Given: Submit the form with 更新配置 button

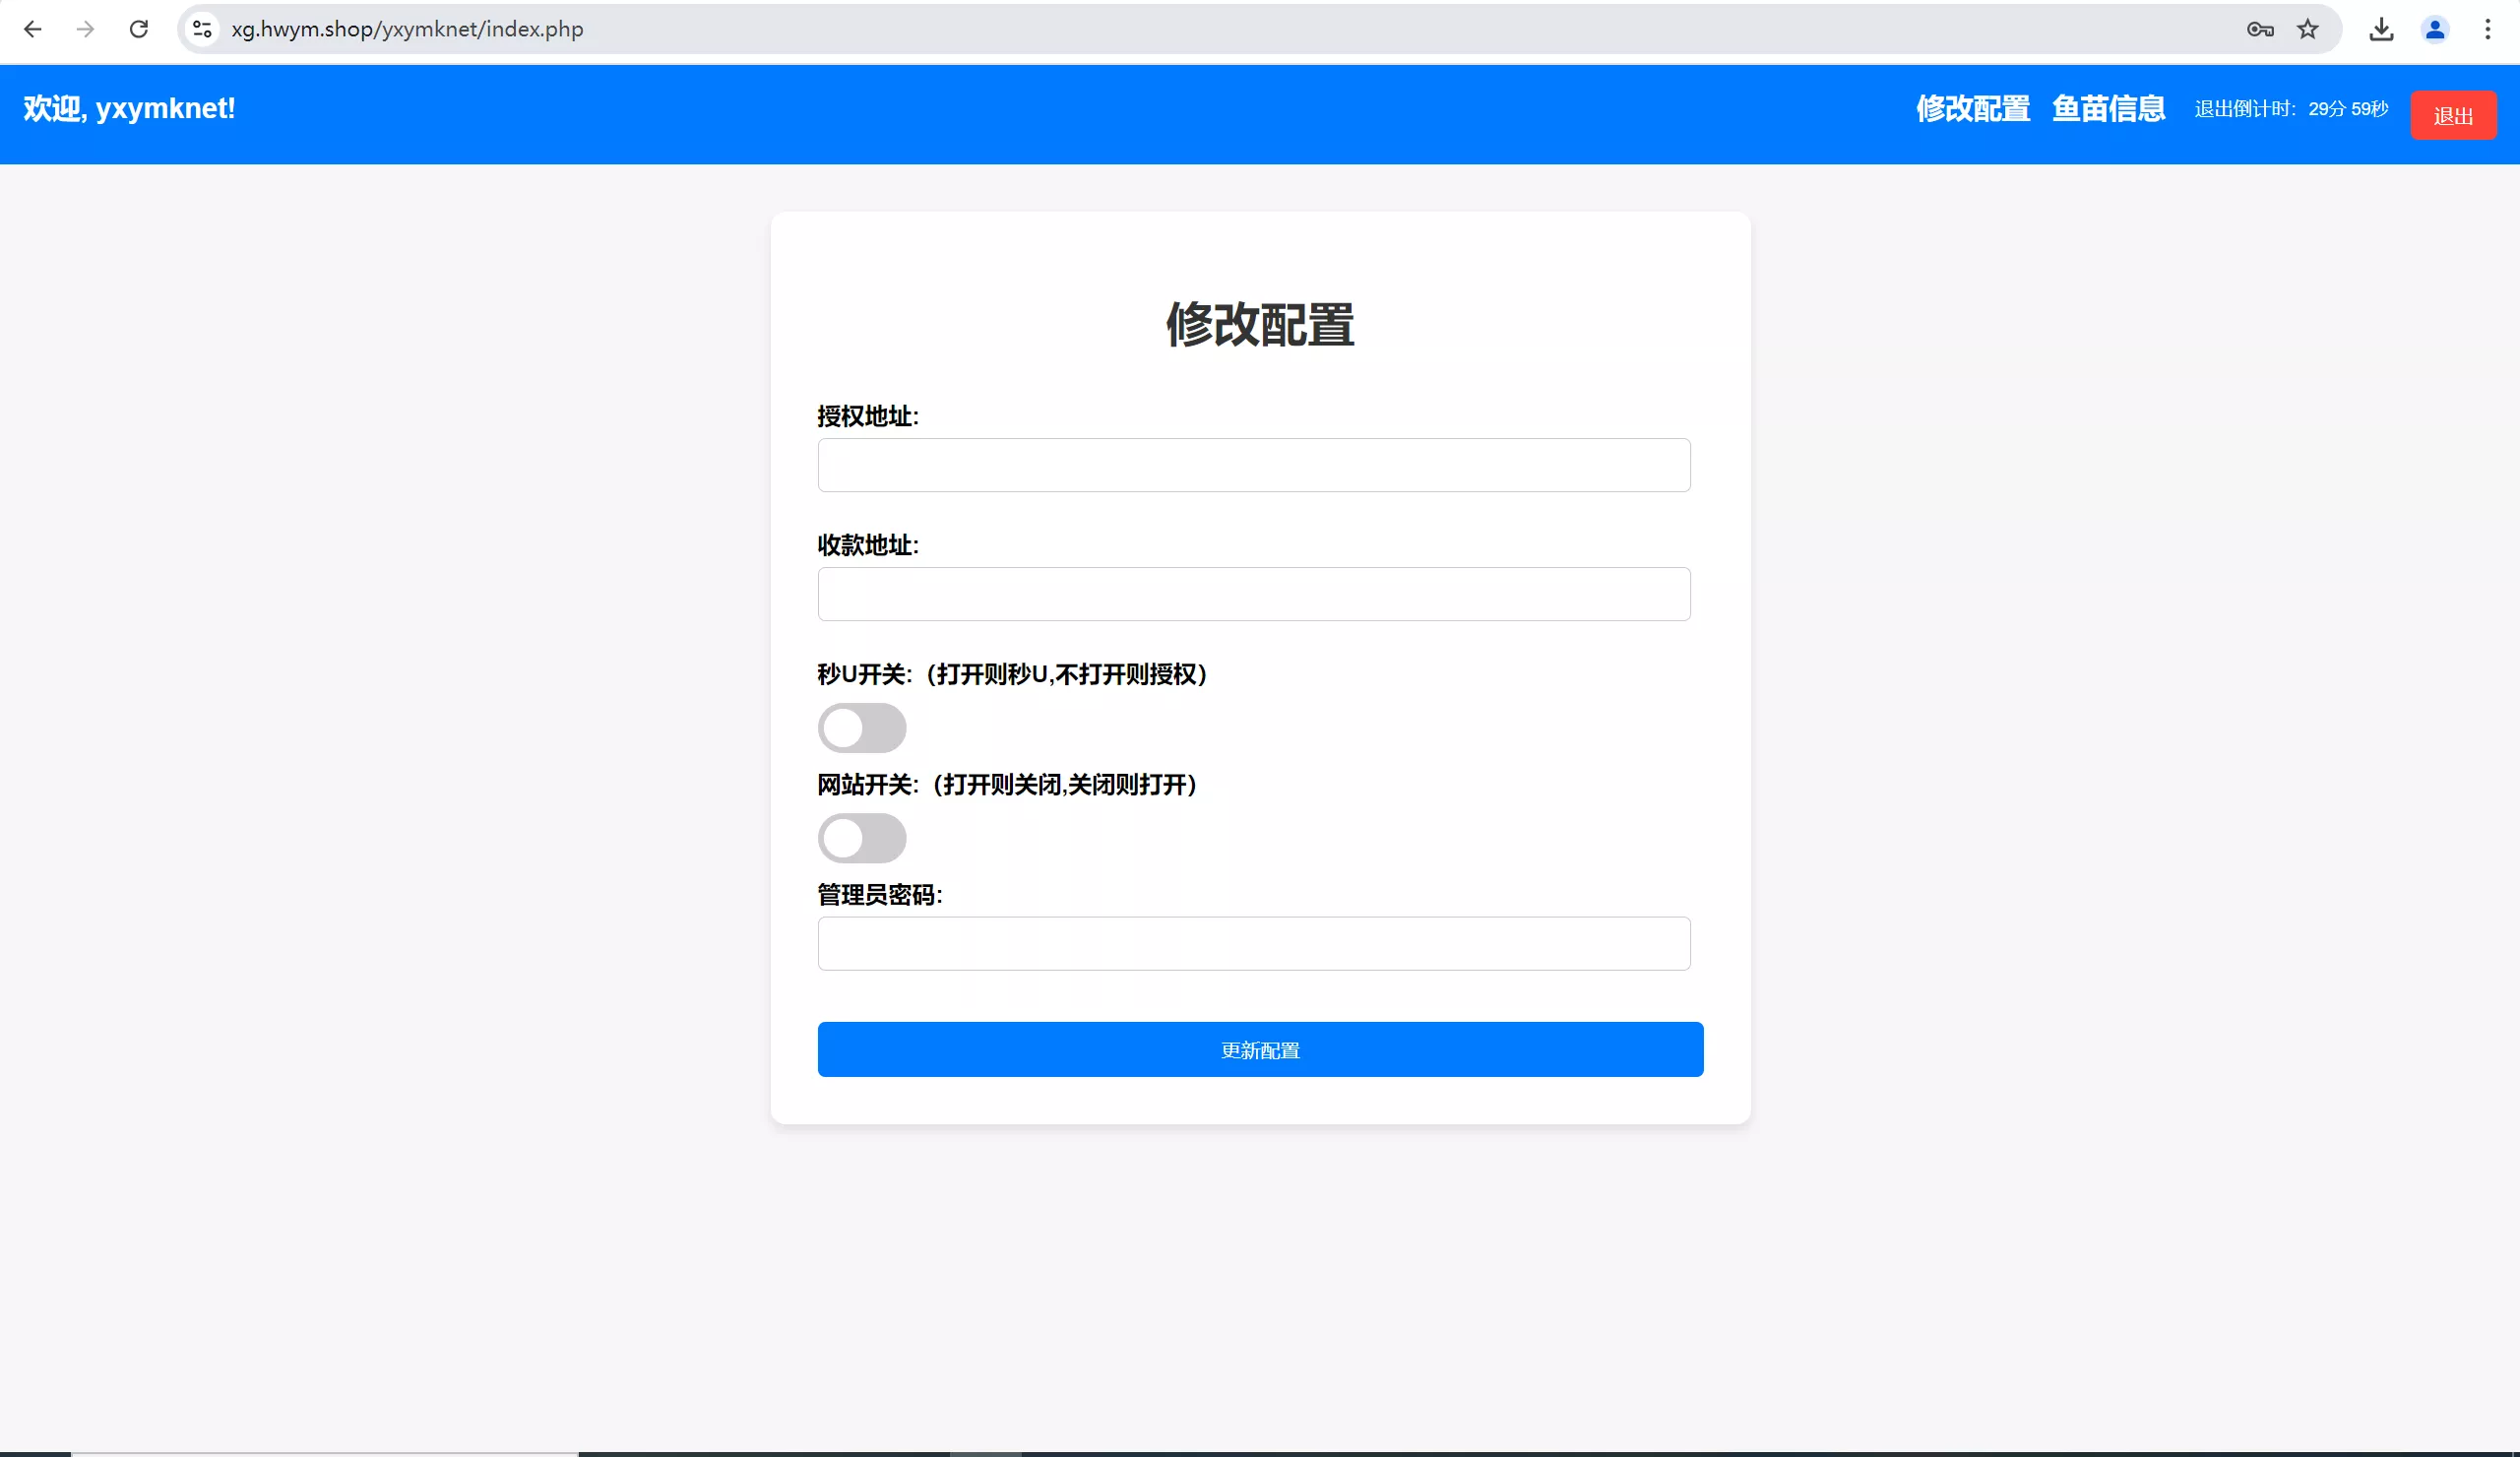Looking at the screenshot, I should point(1259,1049).
